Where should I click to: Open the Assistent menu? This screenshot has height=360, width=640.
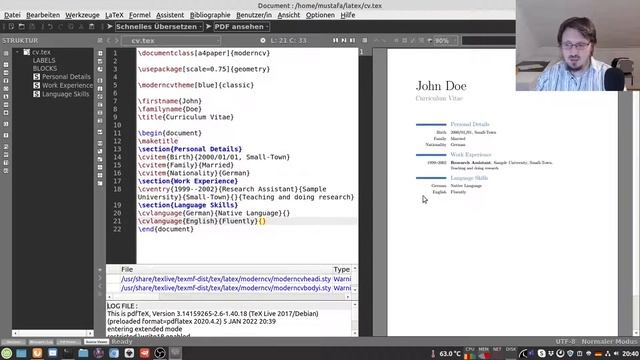[170, 15]
